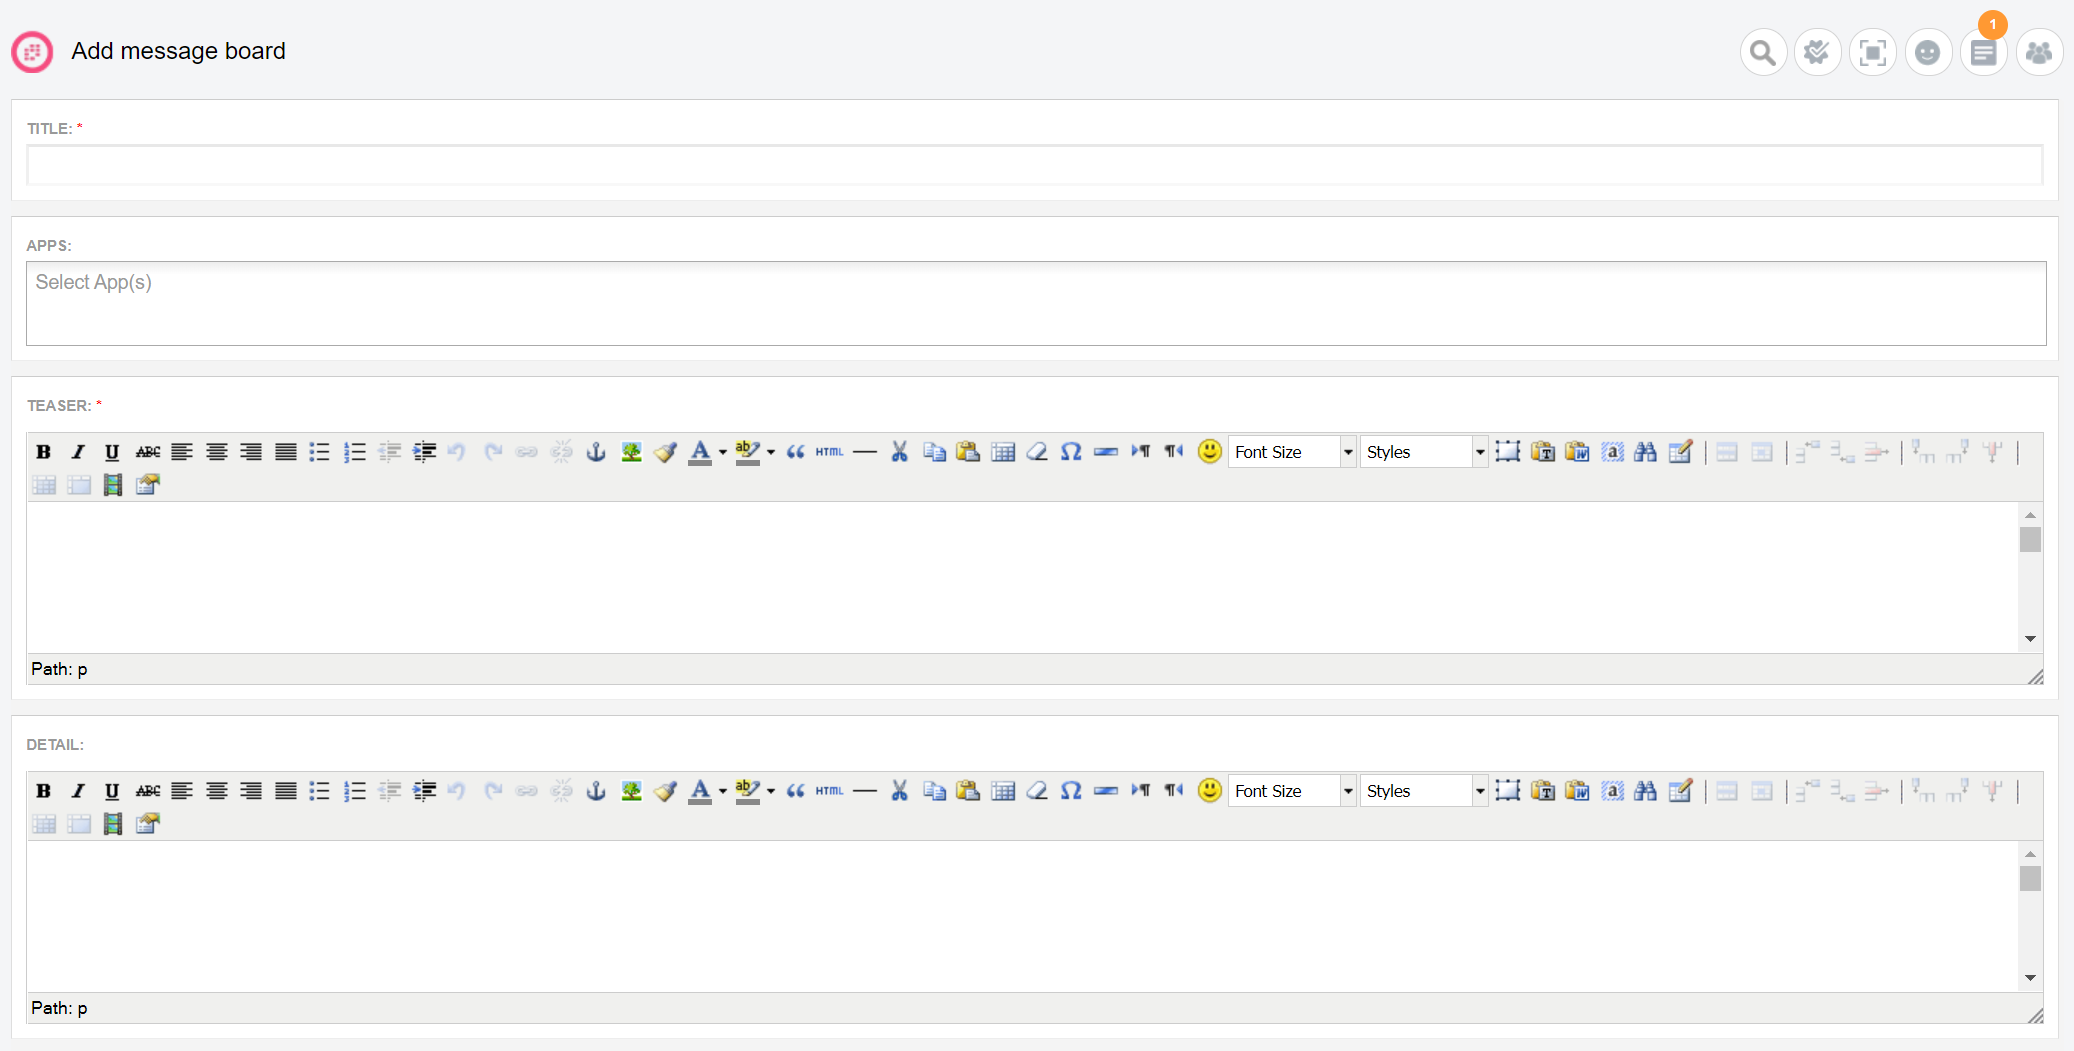This screenshot has height=1051, width=2074.
Task: Open the notes icon with orange badge
Action: 1983,52
